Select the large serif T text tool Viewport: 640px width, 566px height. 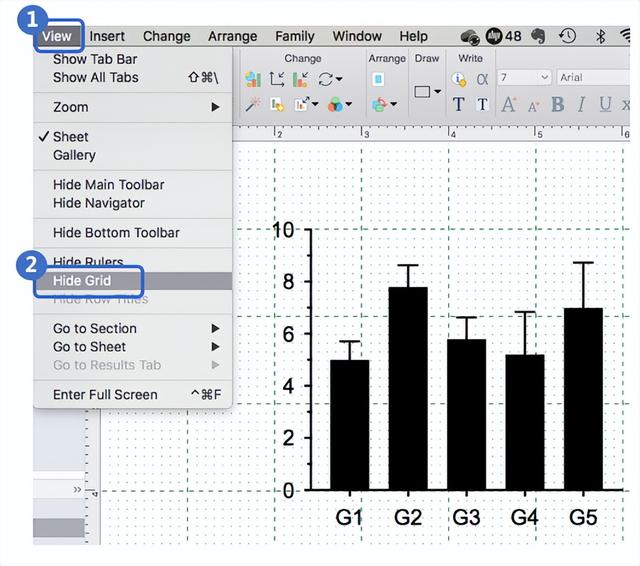(x=459, y=104)
